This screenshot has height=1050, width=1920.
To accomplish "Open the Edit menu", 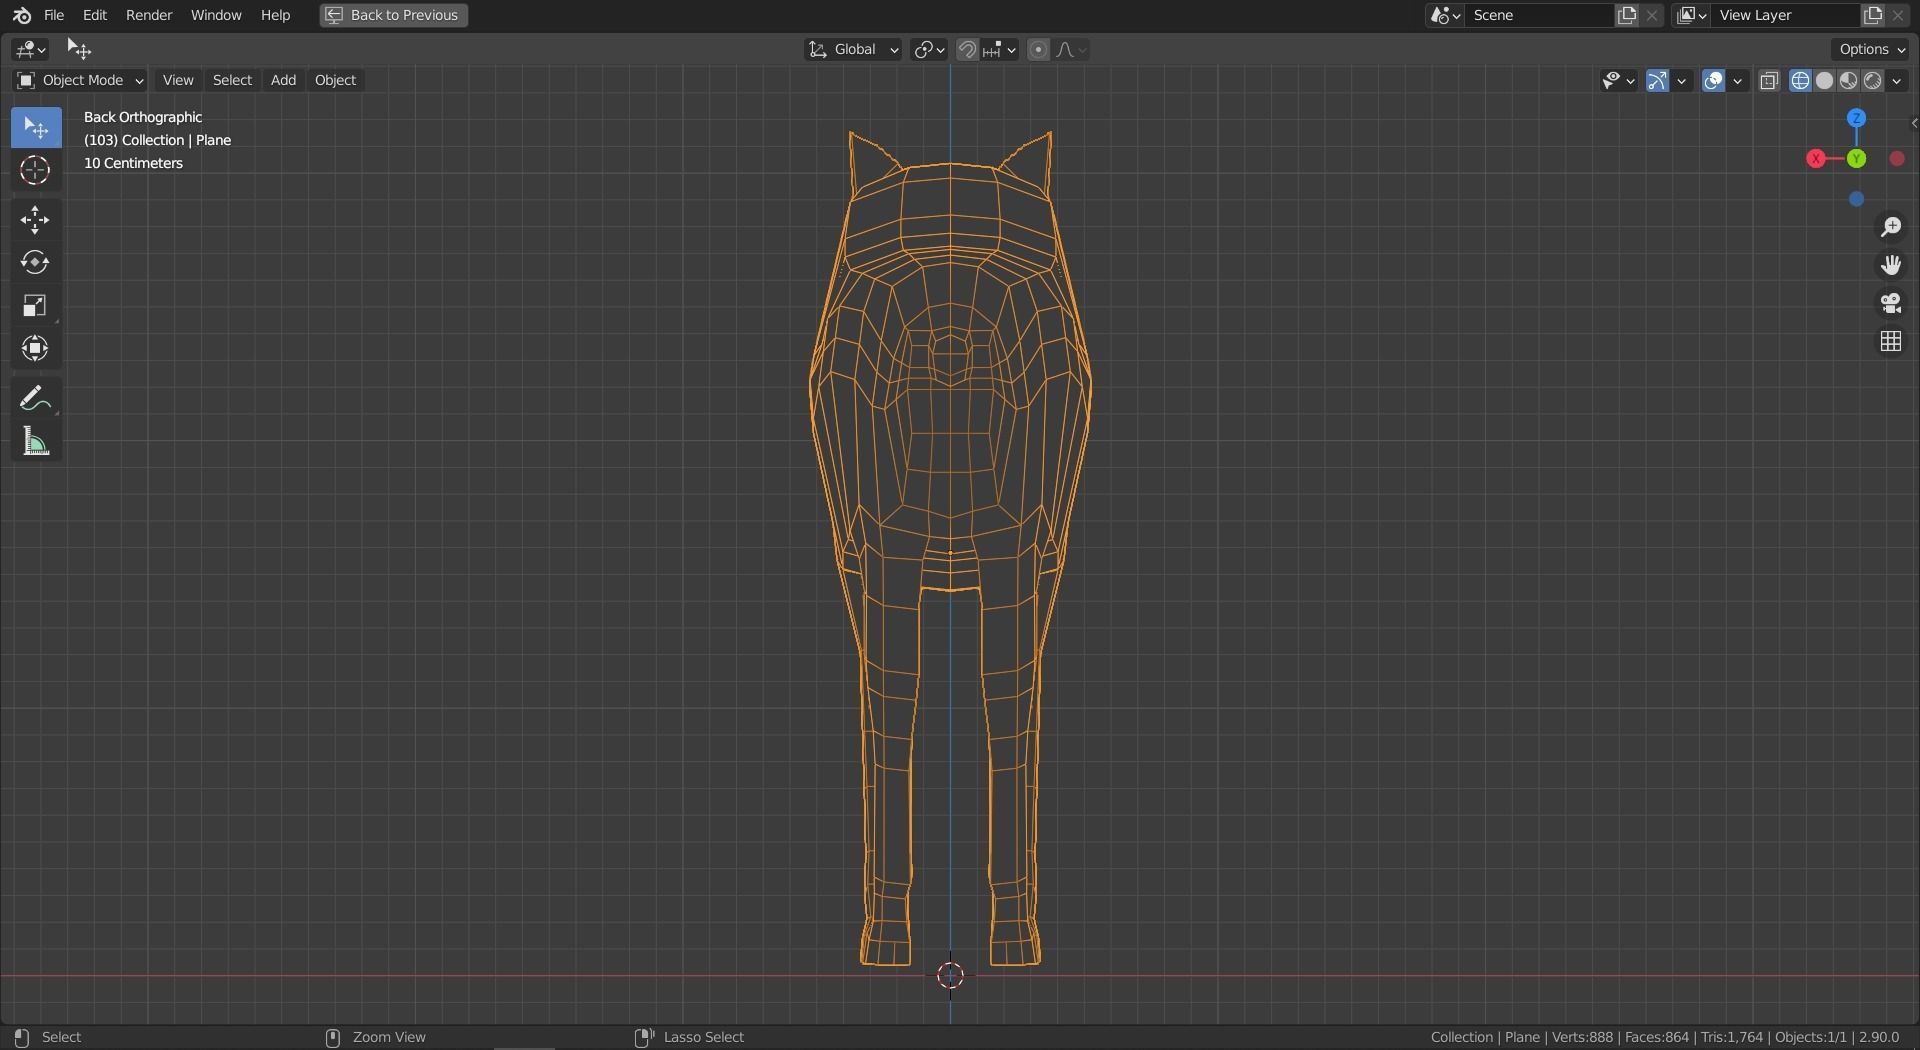I will (x=95, y=15).
